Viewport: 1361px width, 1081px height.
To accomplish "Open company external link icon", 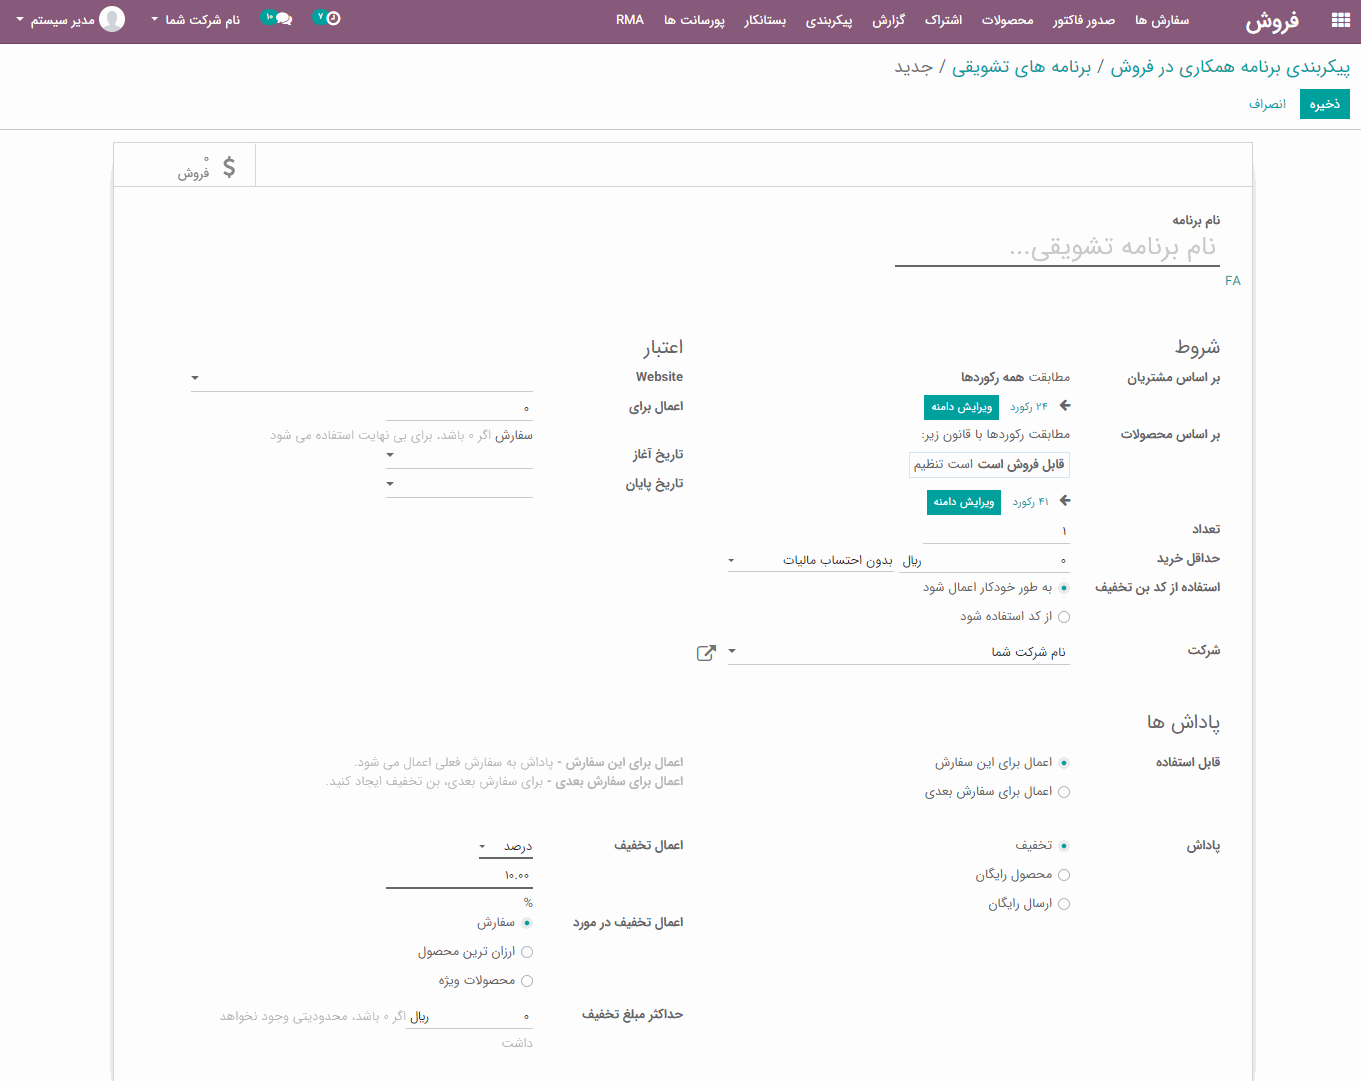I will pyautogui.click(x=706, y=653).
